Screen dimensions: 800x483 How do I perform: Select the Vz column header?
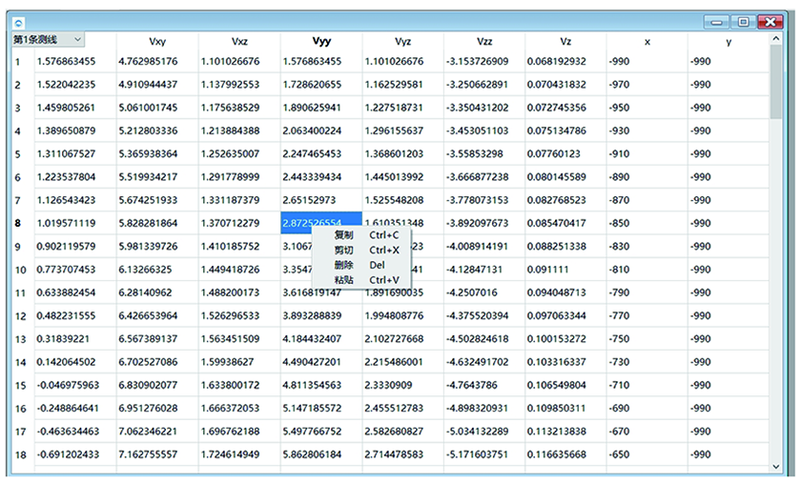(x=565, y=41)
